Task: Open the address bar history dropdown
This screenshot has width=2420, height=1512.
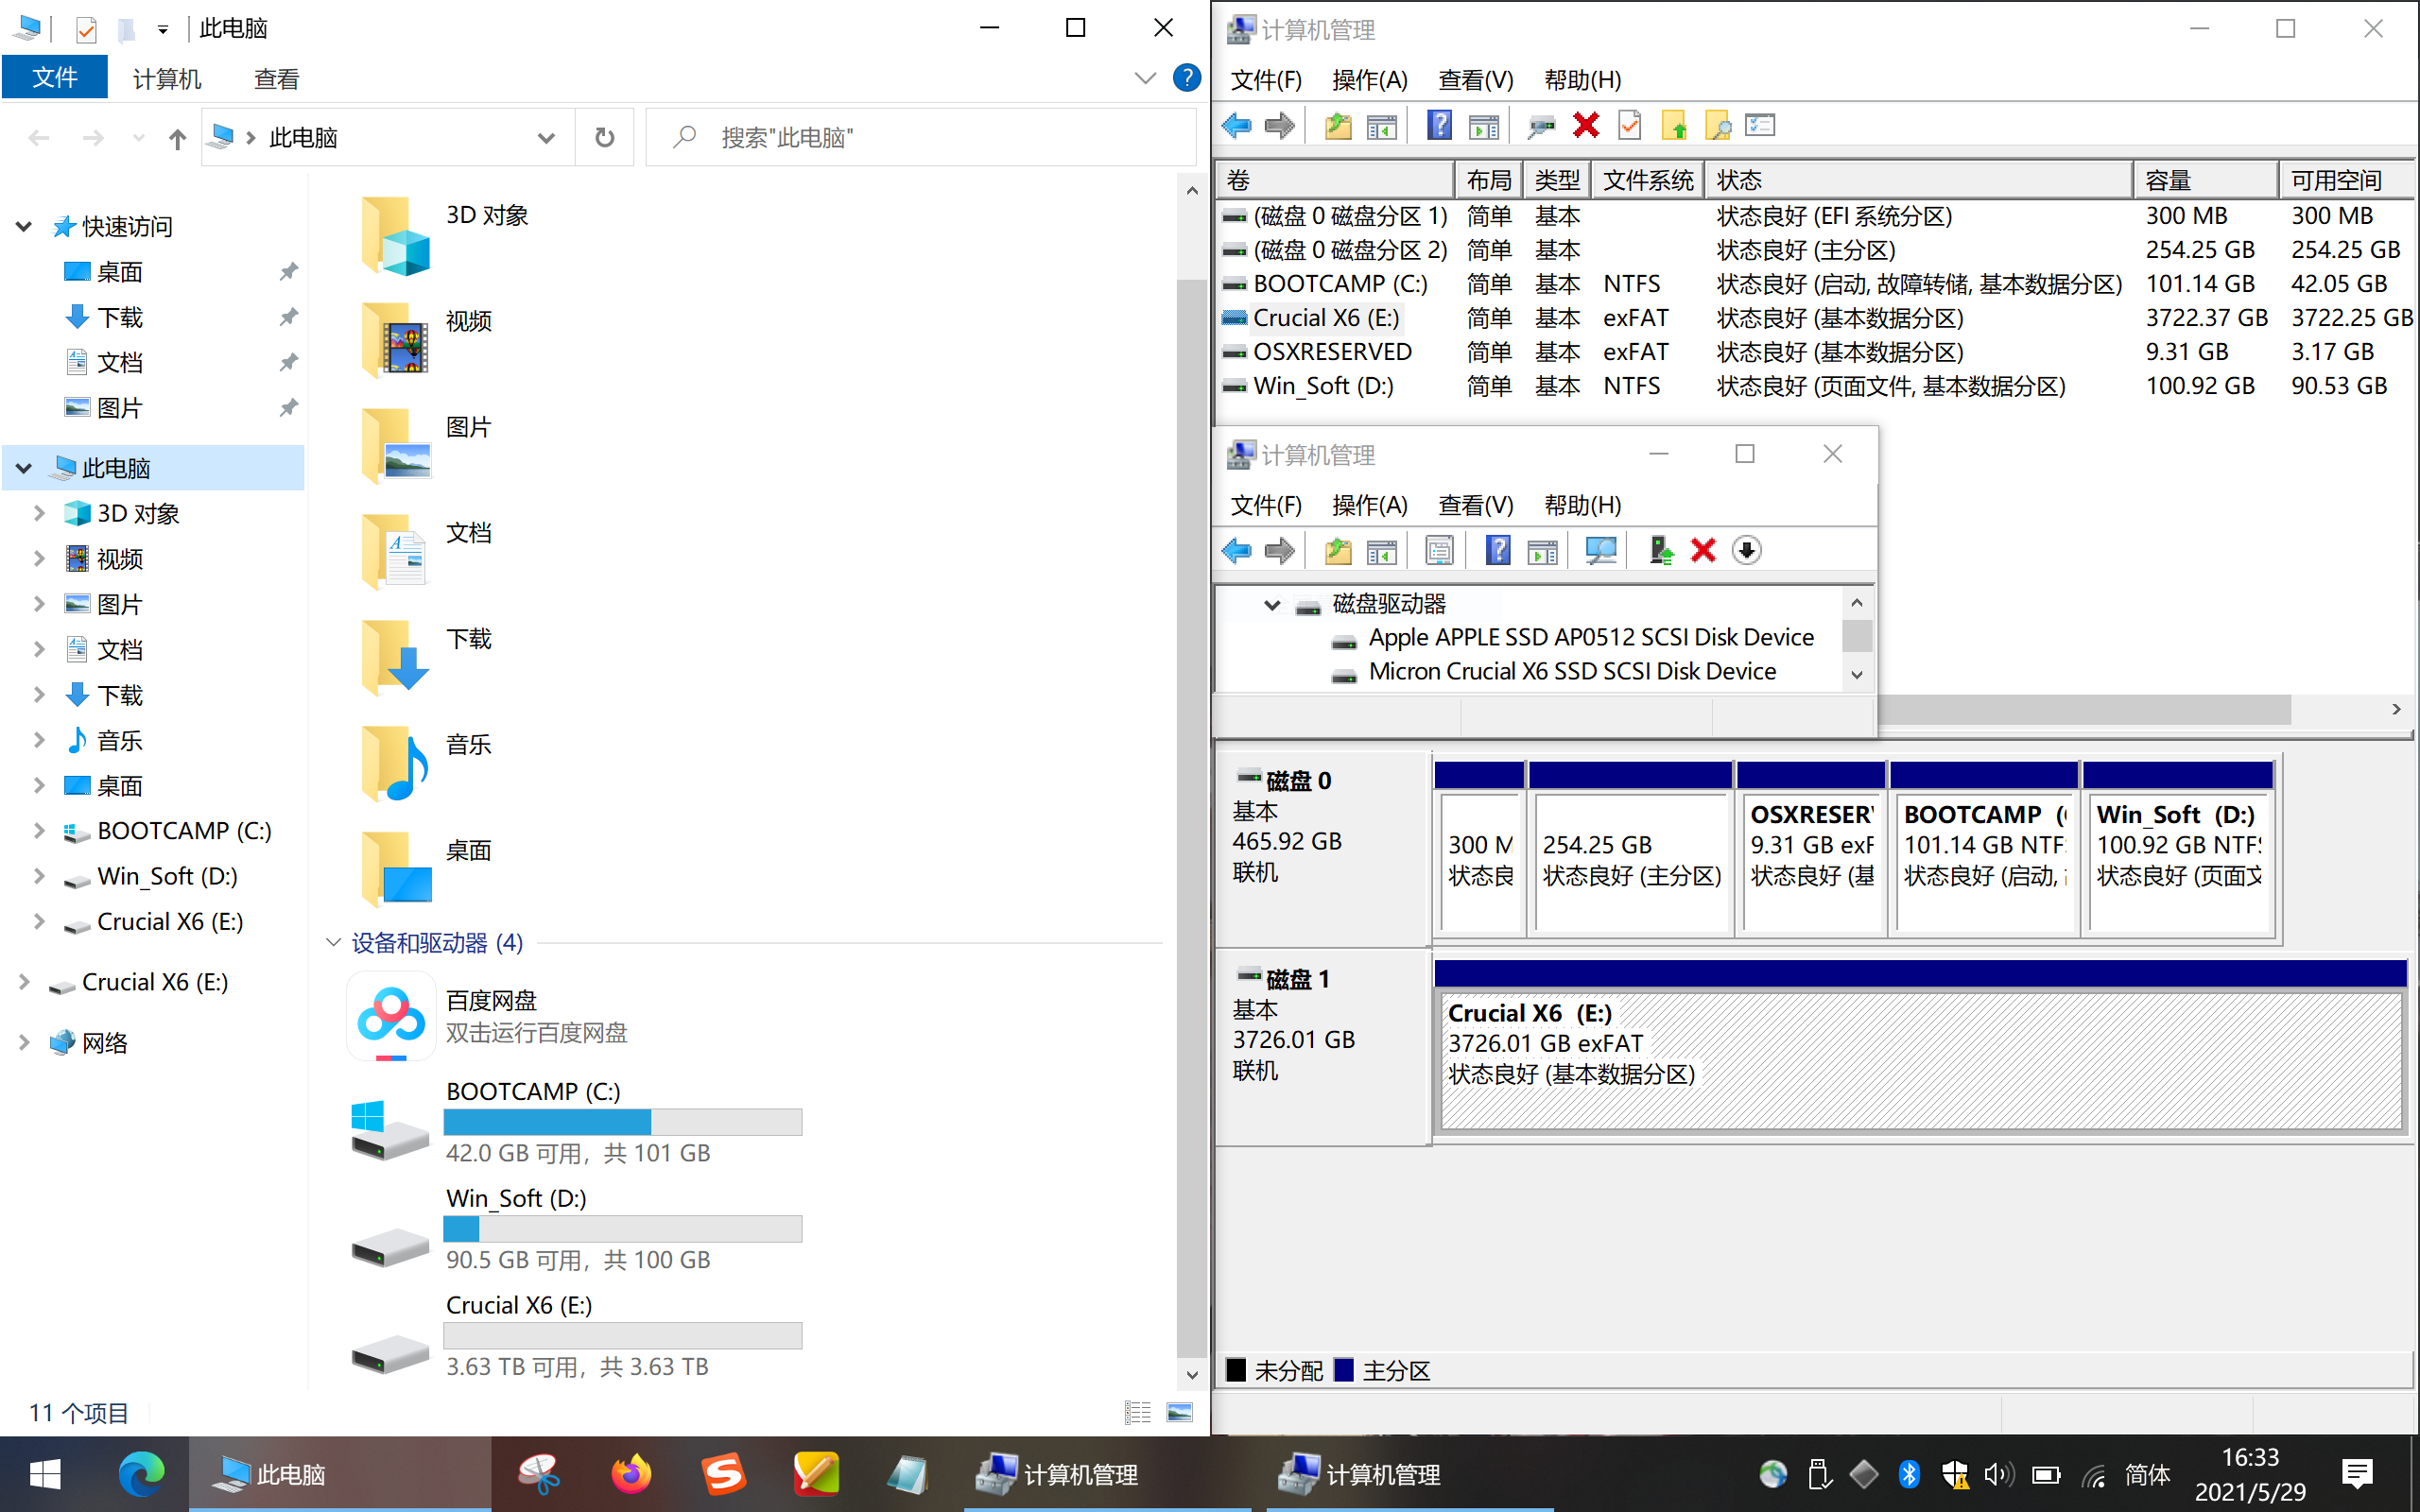Action: pyautogui.click(x=546, y=138)
